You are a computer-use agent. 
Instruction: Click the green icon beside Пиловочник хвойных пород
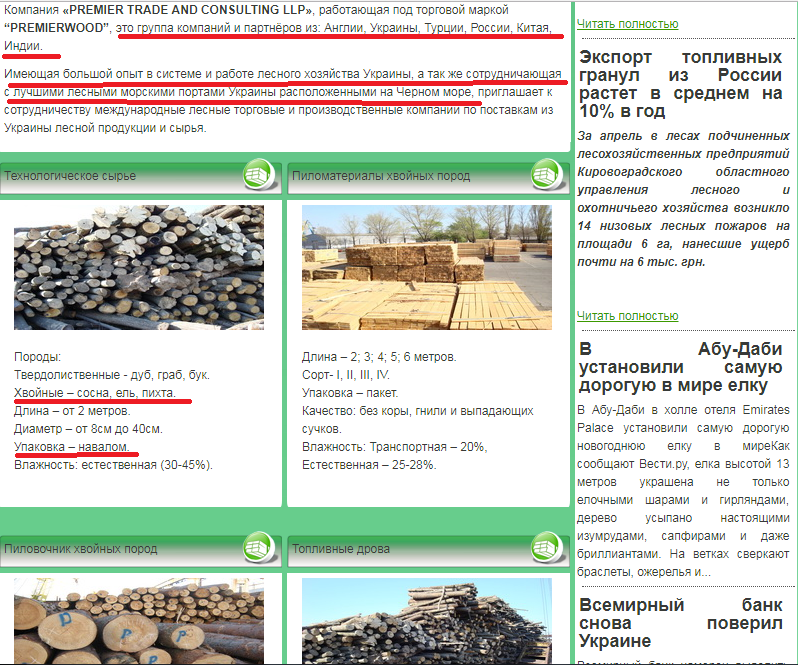[x=260, y=548]
